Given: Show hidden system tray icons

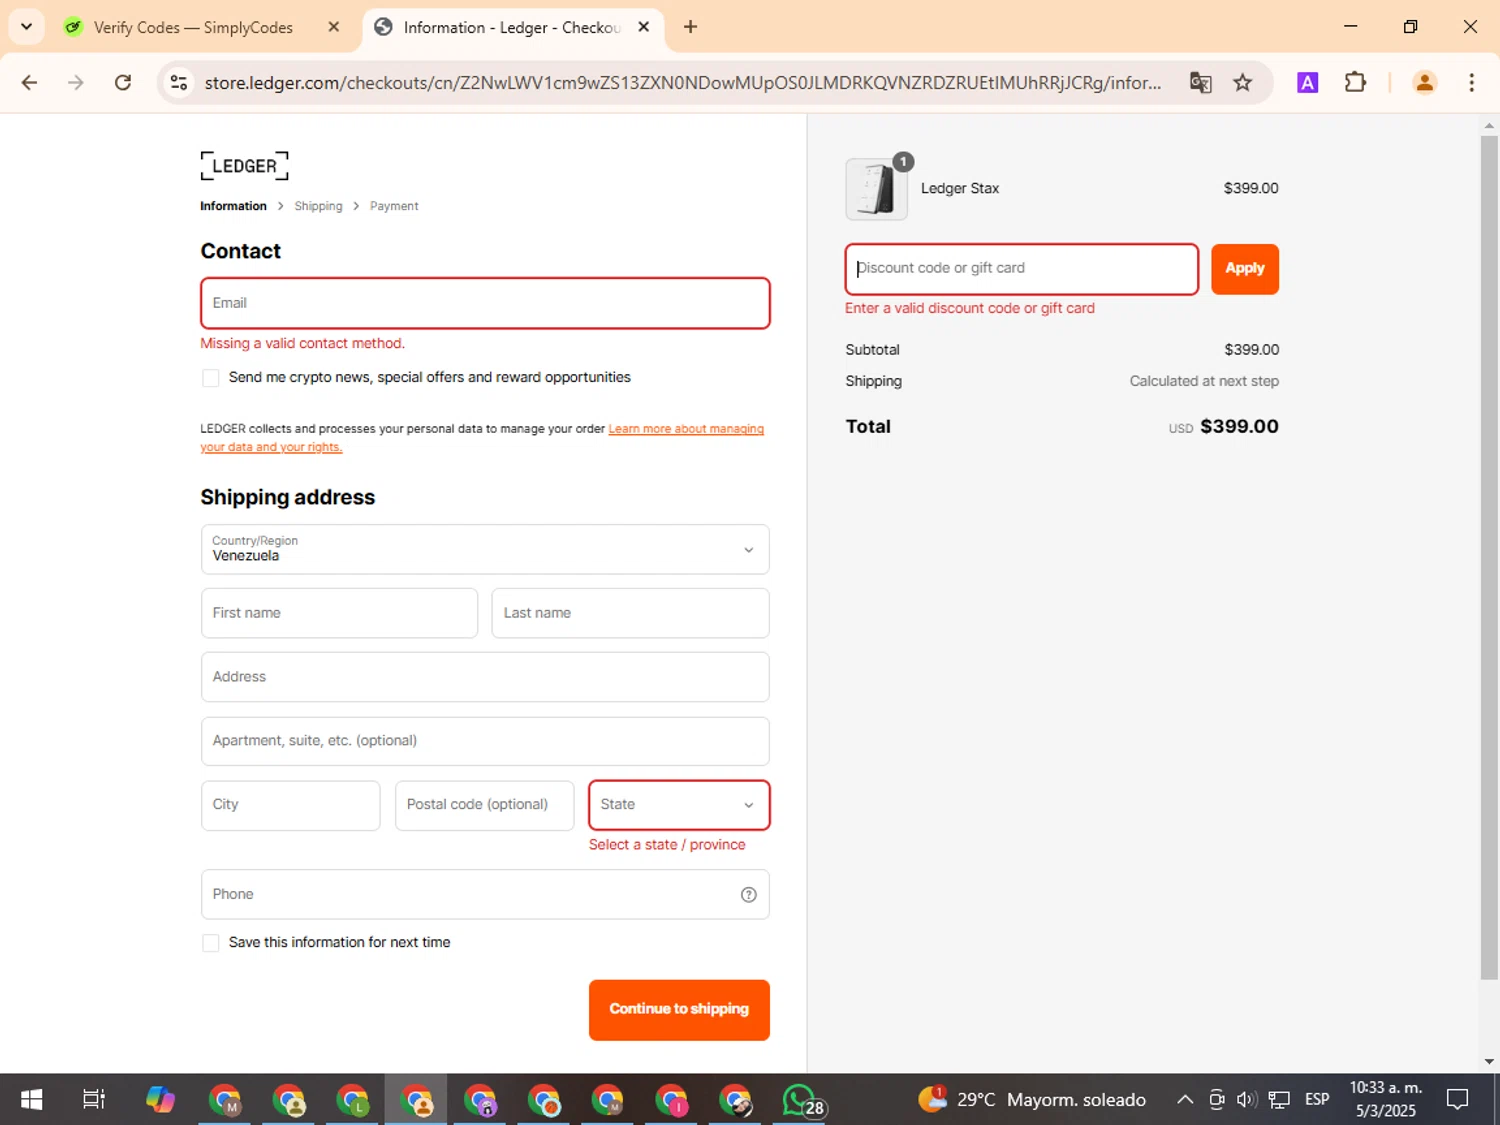Looking at the screenshot, I should pyautogui.click(x=1185, y=1100).
